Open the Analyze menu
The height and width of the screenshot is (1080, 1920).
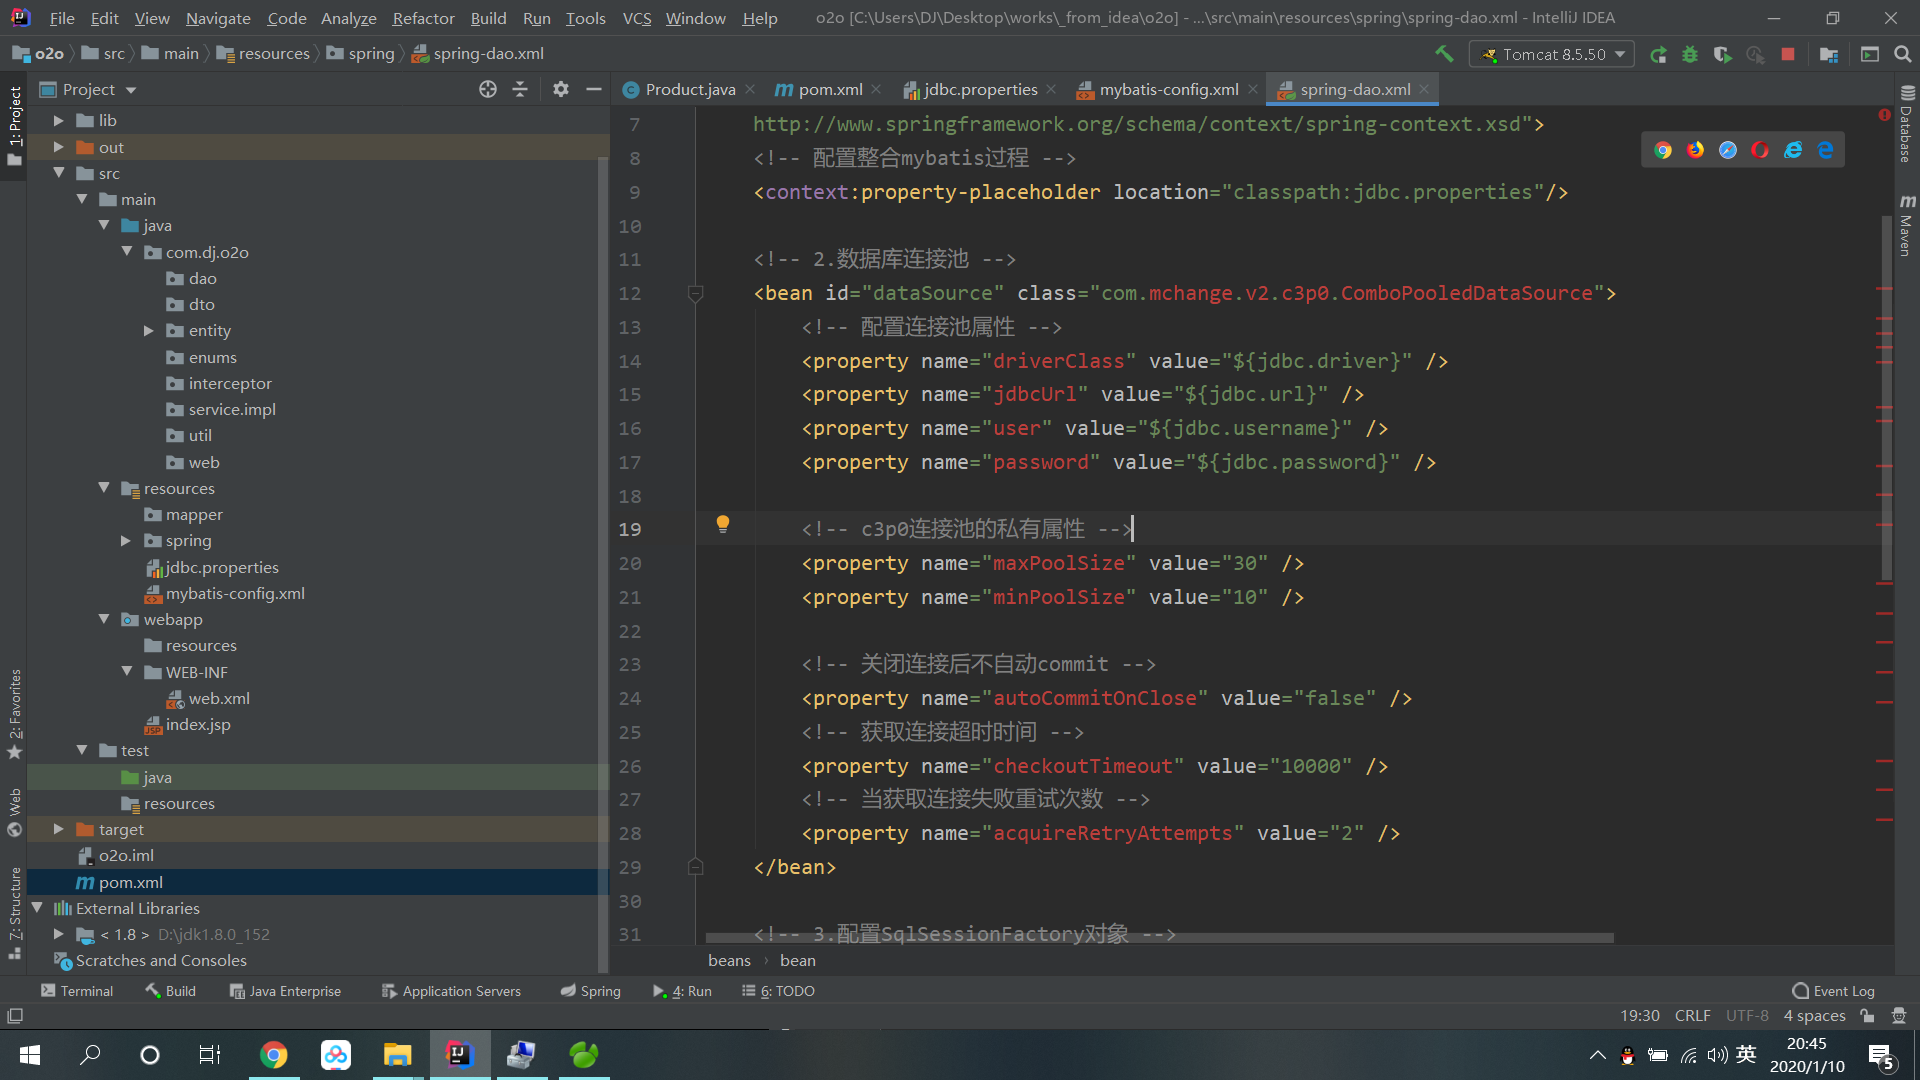[x=348, y=18]
